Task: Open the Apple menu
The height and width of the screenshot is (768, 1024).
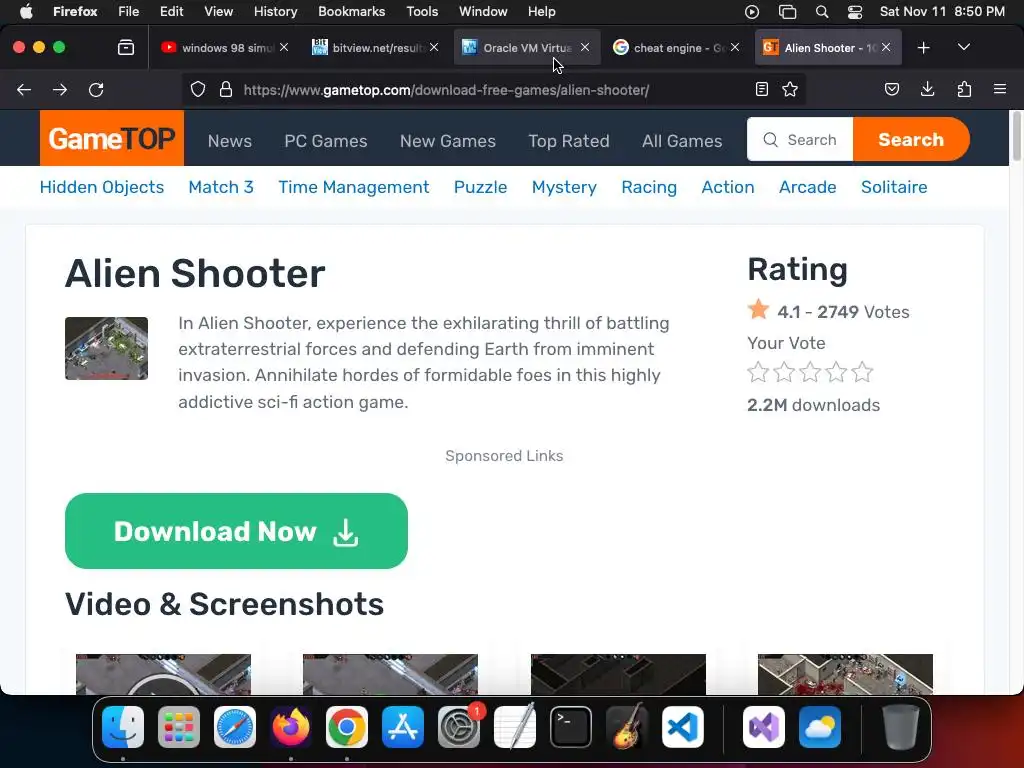Action: click(26, 11)
